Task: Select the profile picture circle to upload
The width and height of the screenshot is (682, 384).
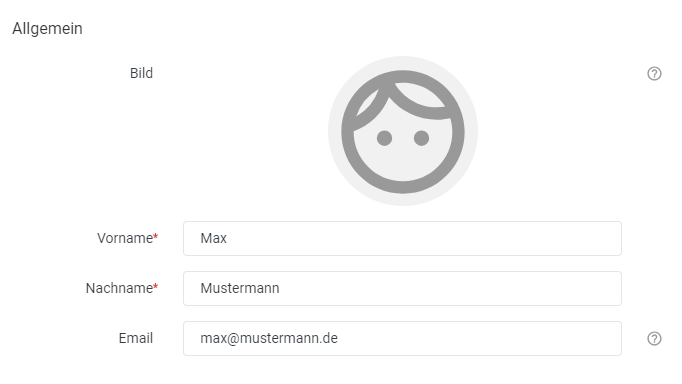Action: coord(403,131)
